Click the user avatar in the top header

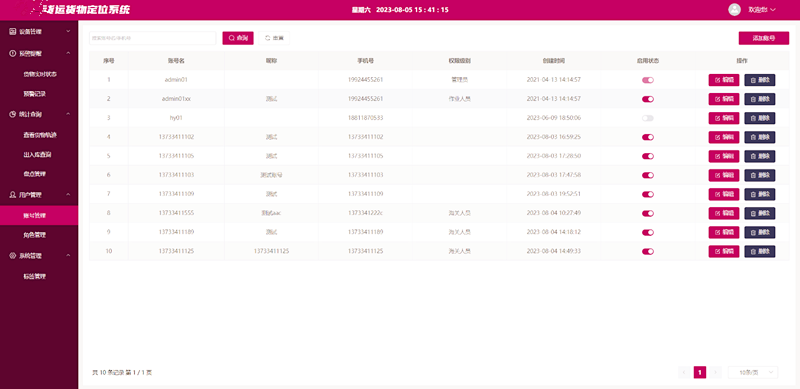(x=734, y=10)
